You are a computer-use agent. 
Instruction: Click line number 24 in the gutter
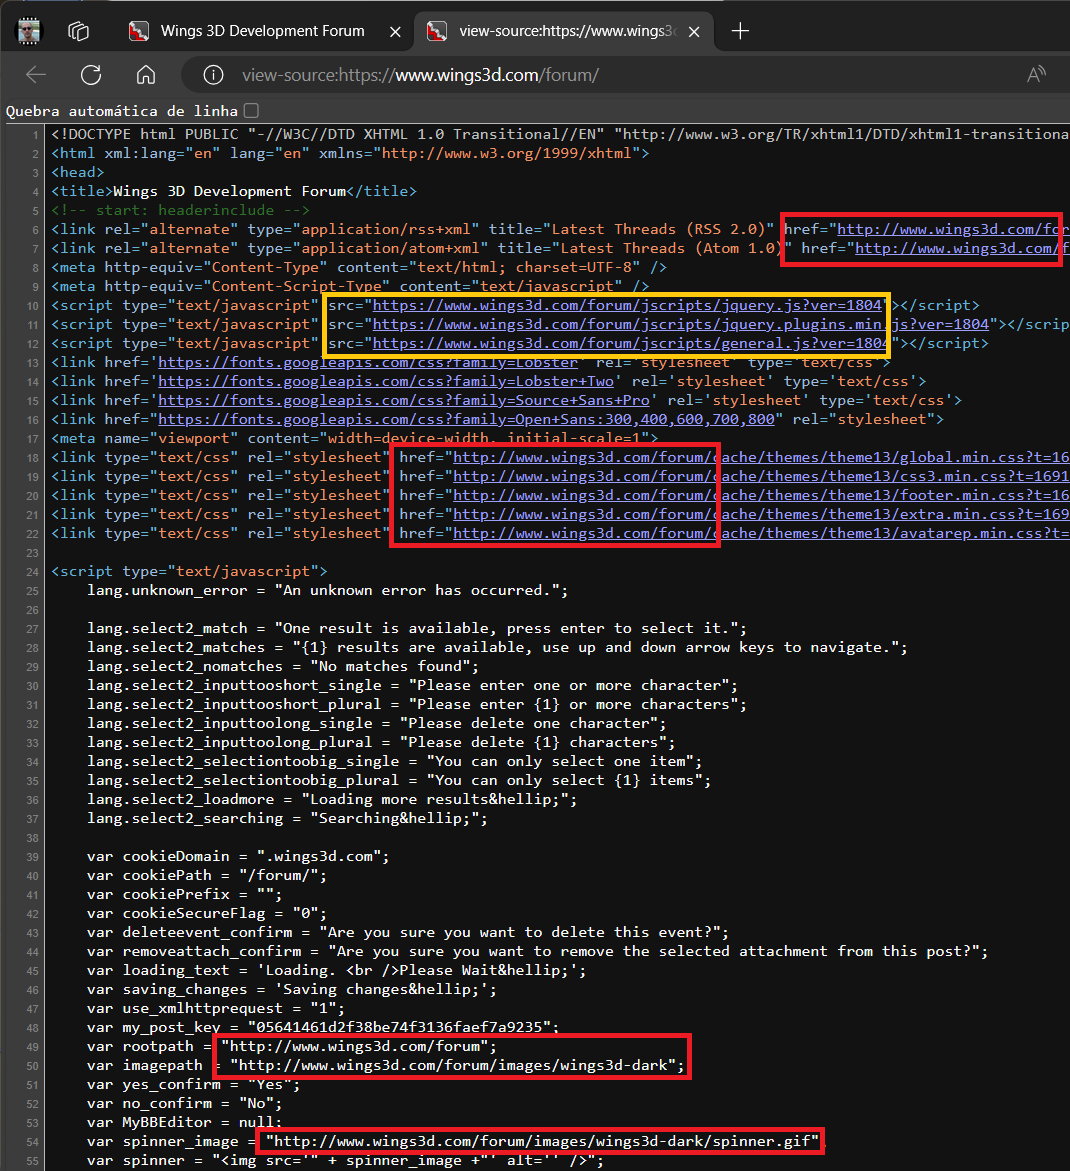pos(32,572)
